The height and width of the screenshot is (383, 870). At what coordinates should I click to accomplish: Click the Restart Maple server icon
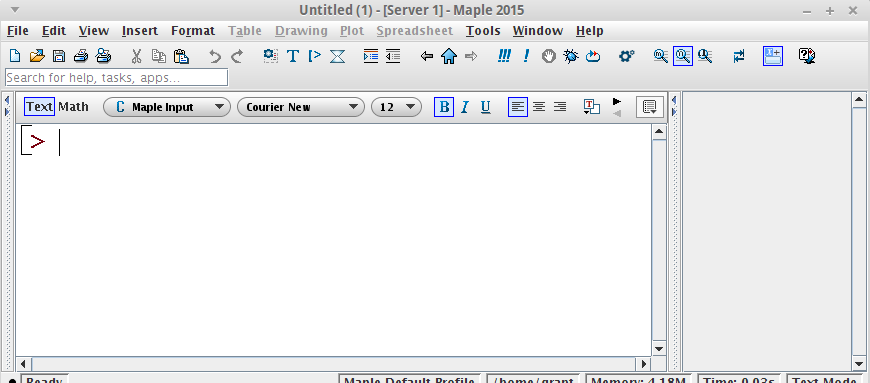pos(593,56)
